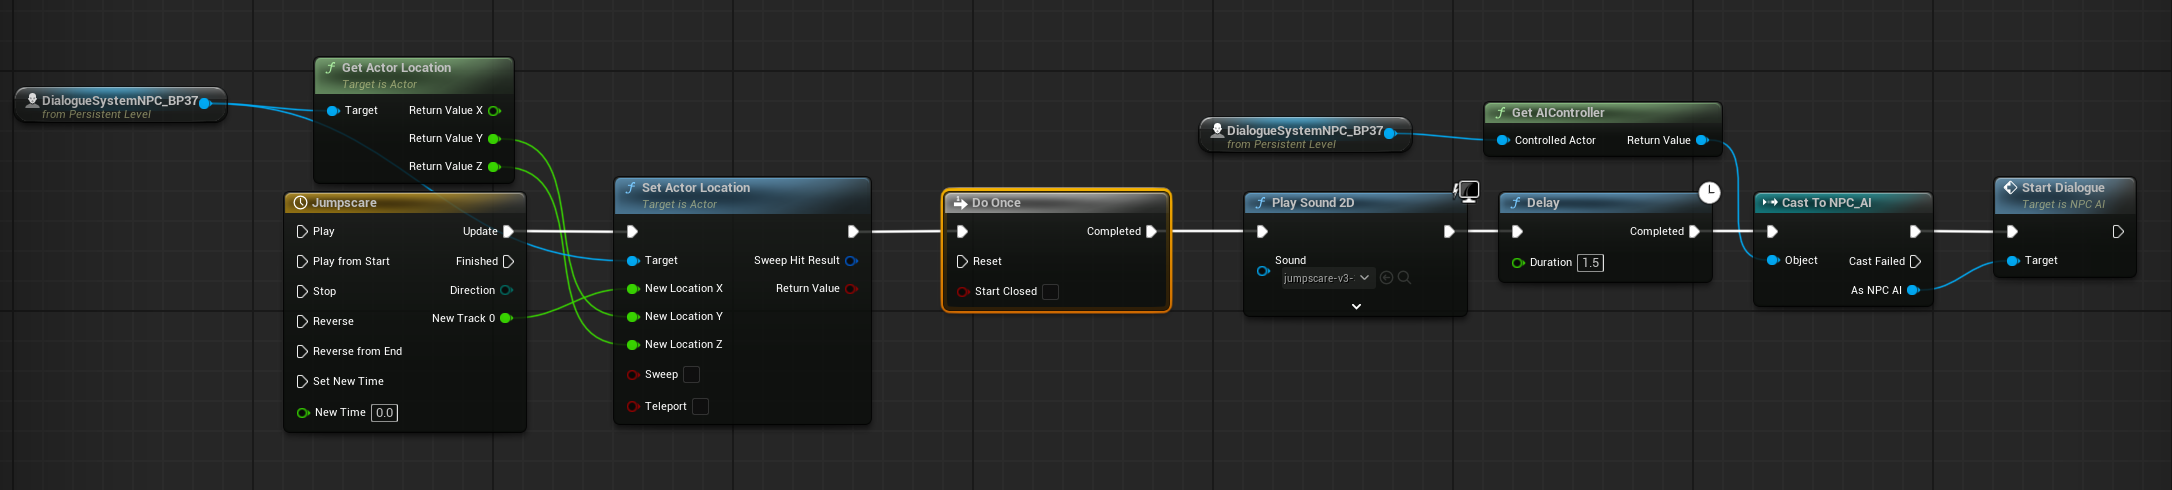The width and height of the screenshot is (2172, 490).
Task: Click the New Location X input pin
Action: 633,289
